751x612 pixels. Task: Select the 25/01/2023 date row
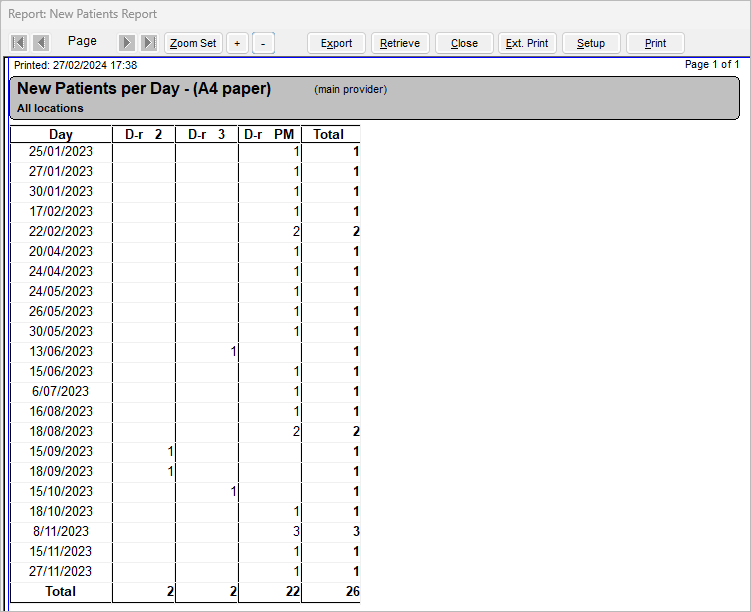(x=185, y=151)
